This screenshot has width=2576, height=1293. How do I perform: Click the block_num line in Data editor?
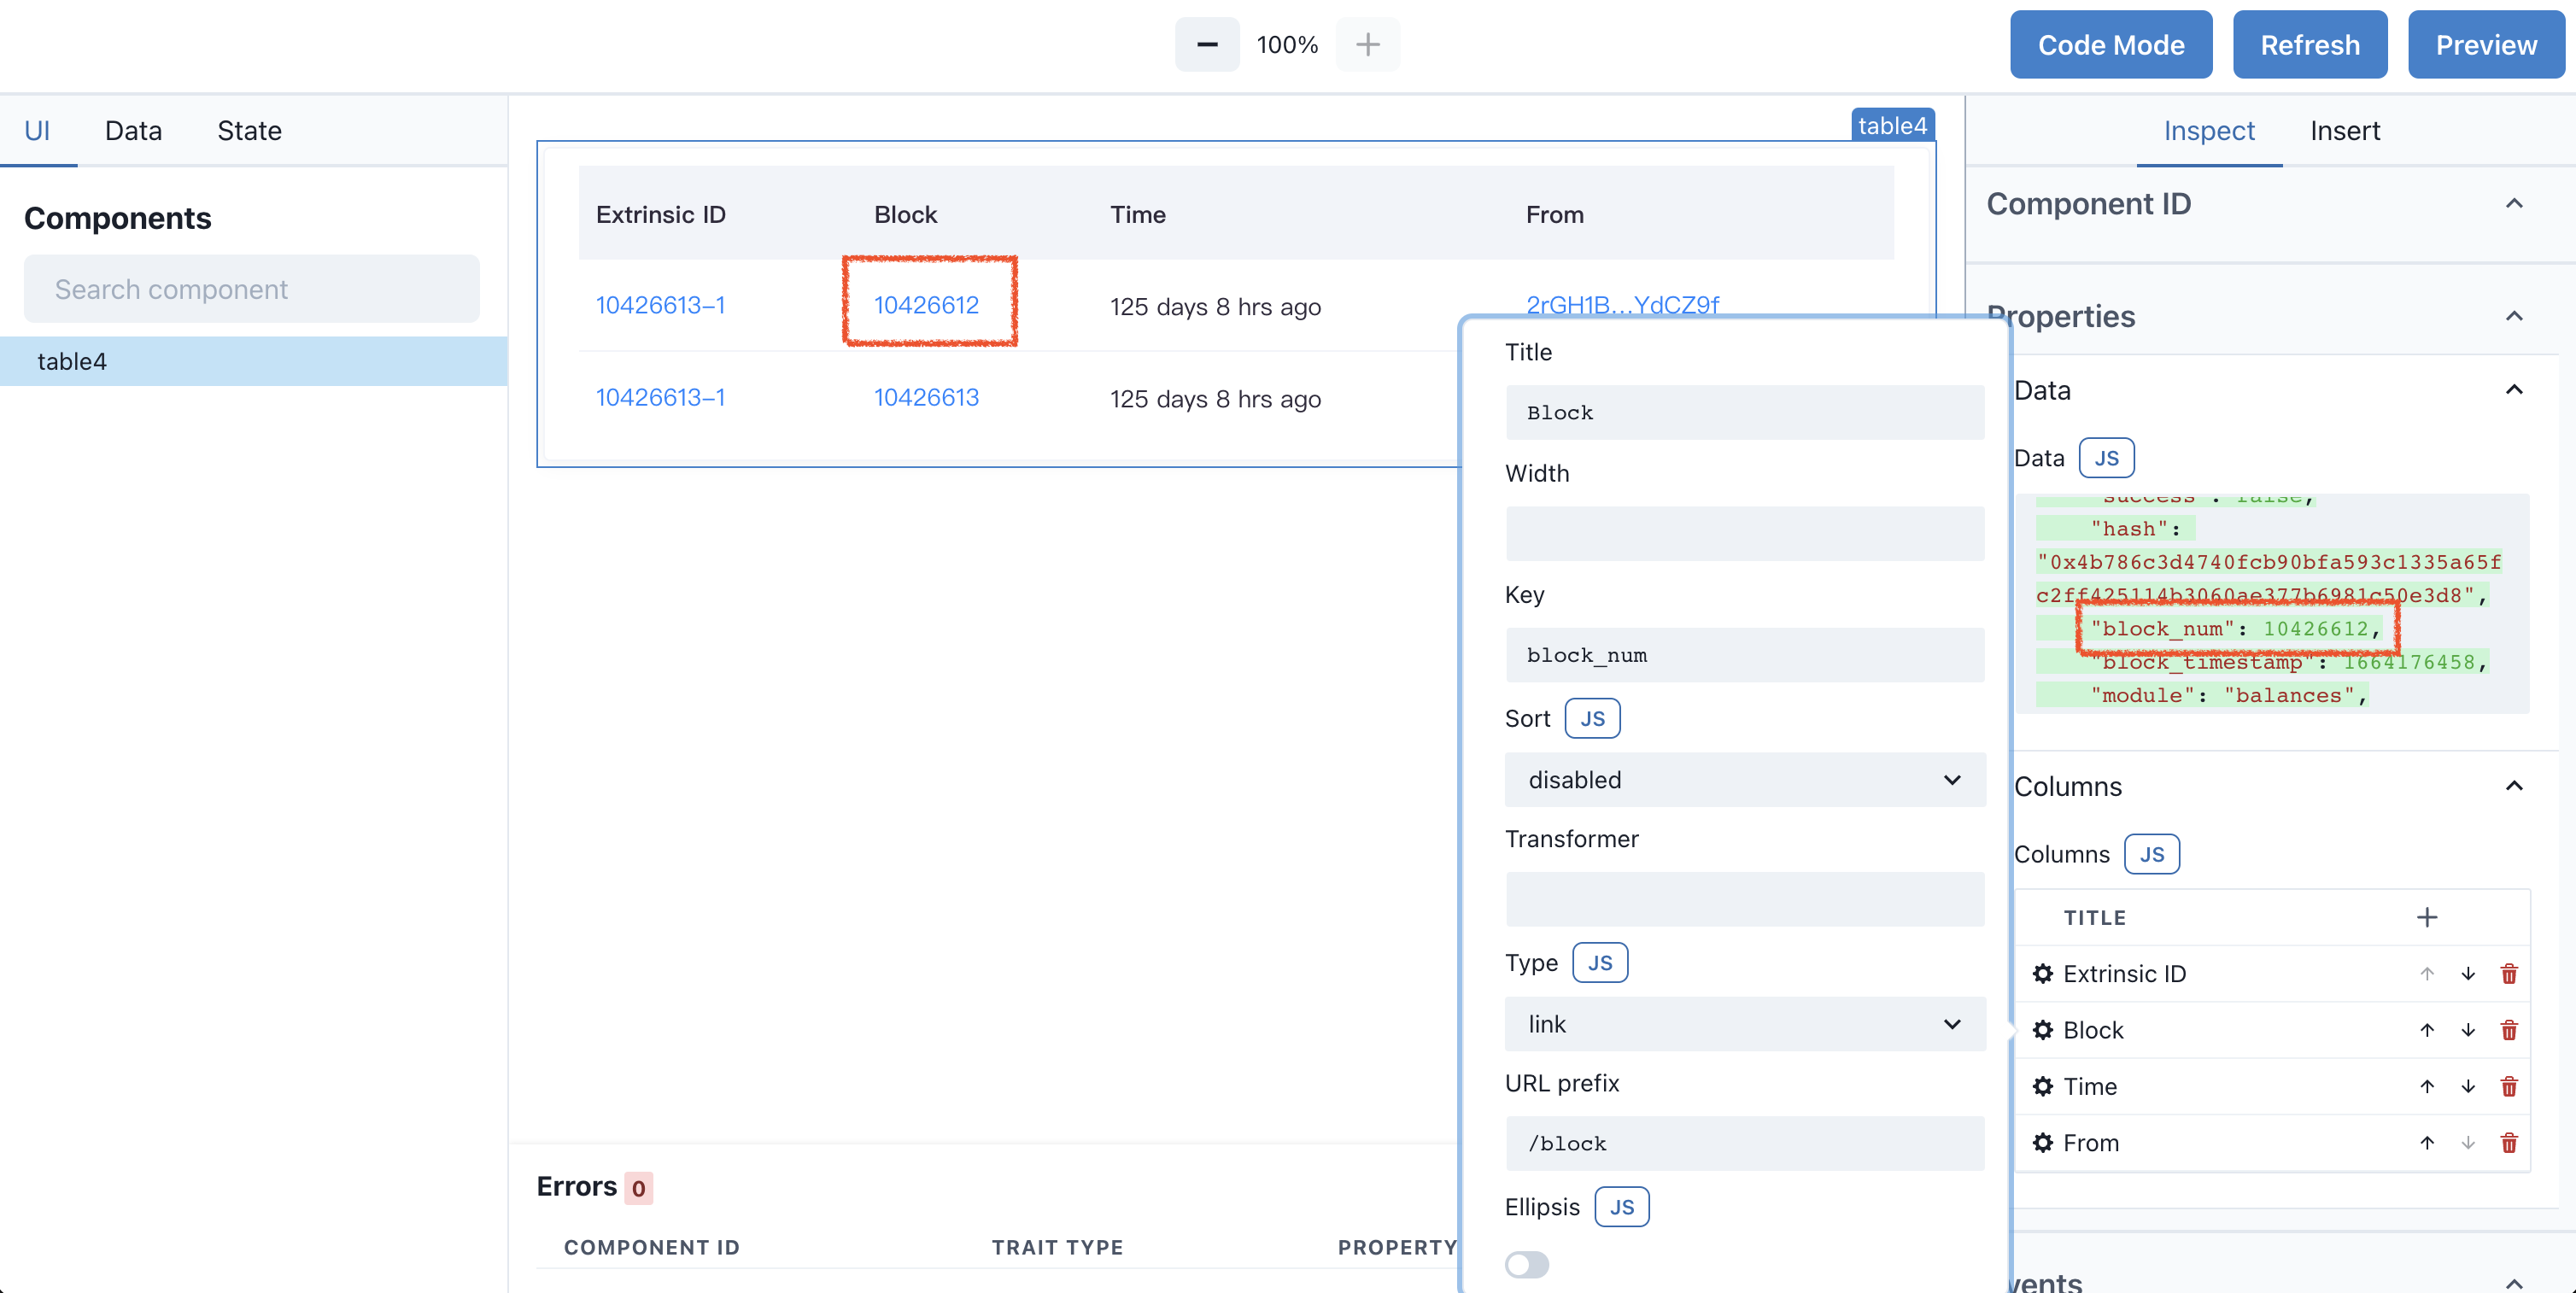tap(2235, 629)
